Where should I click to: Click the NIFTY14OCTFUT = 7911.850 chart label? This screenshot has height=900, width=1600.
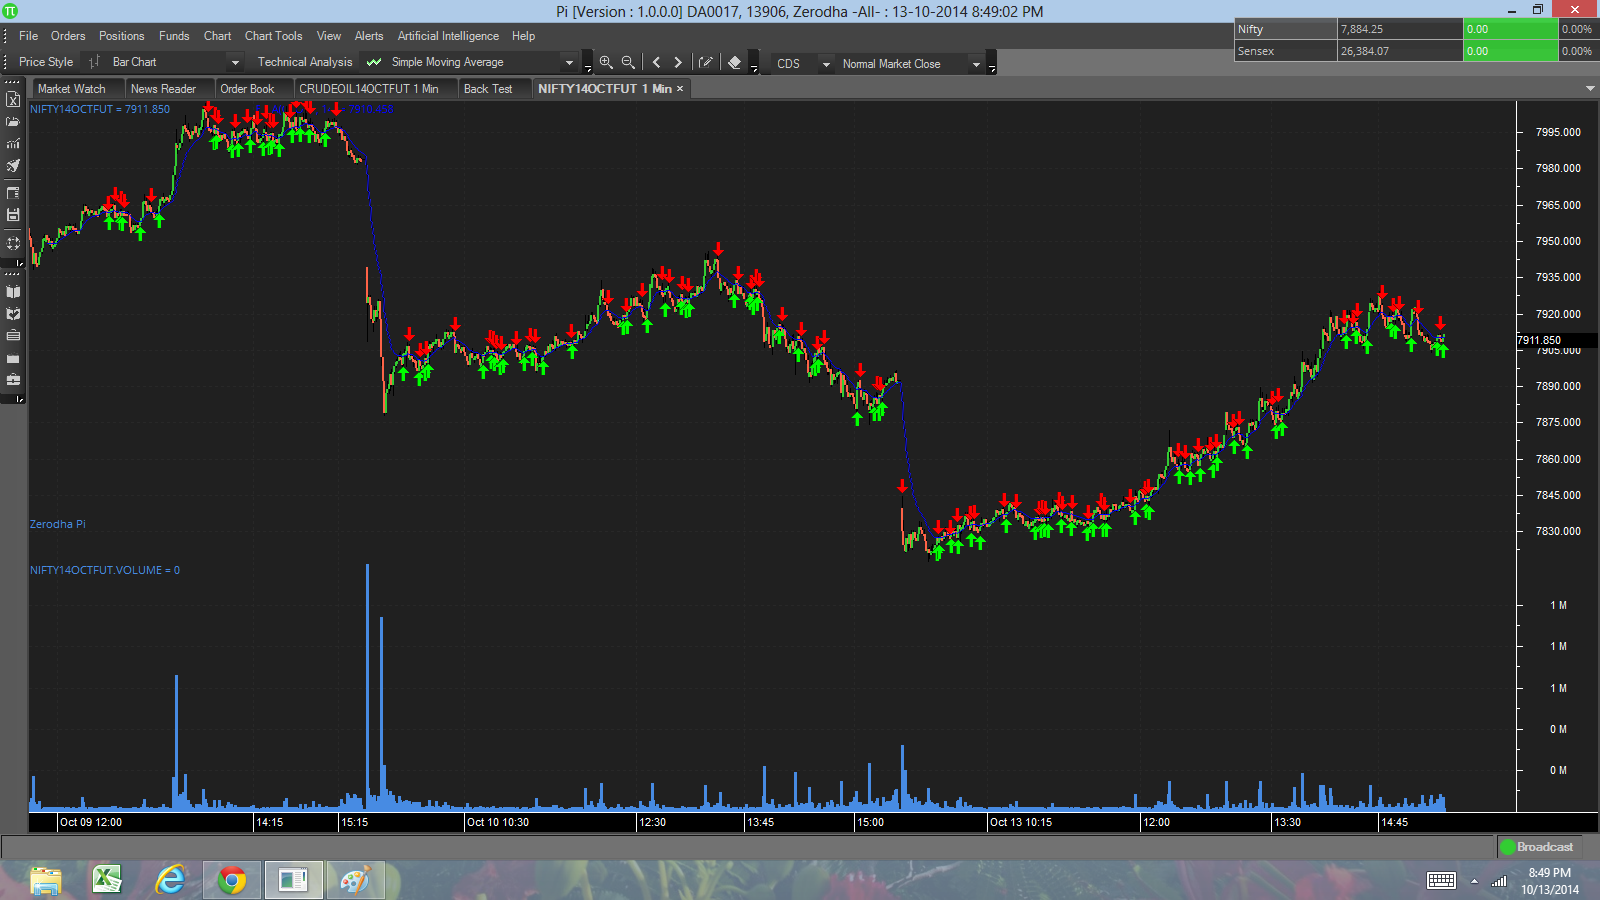(x=100, y=109)
